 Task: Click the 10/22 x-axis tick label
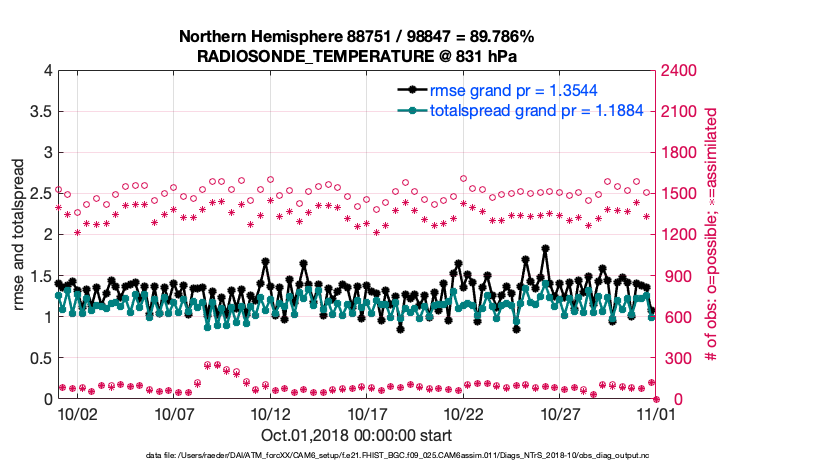point(464,413)
